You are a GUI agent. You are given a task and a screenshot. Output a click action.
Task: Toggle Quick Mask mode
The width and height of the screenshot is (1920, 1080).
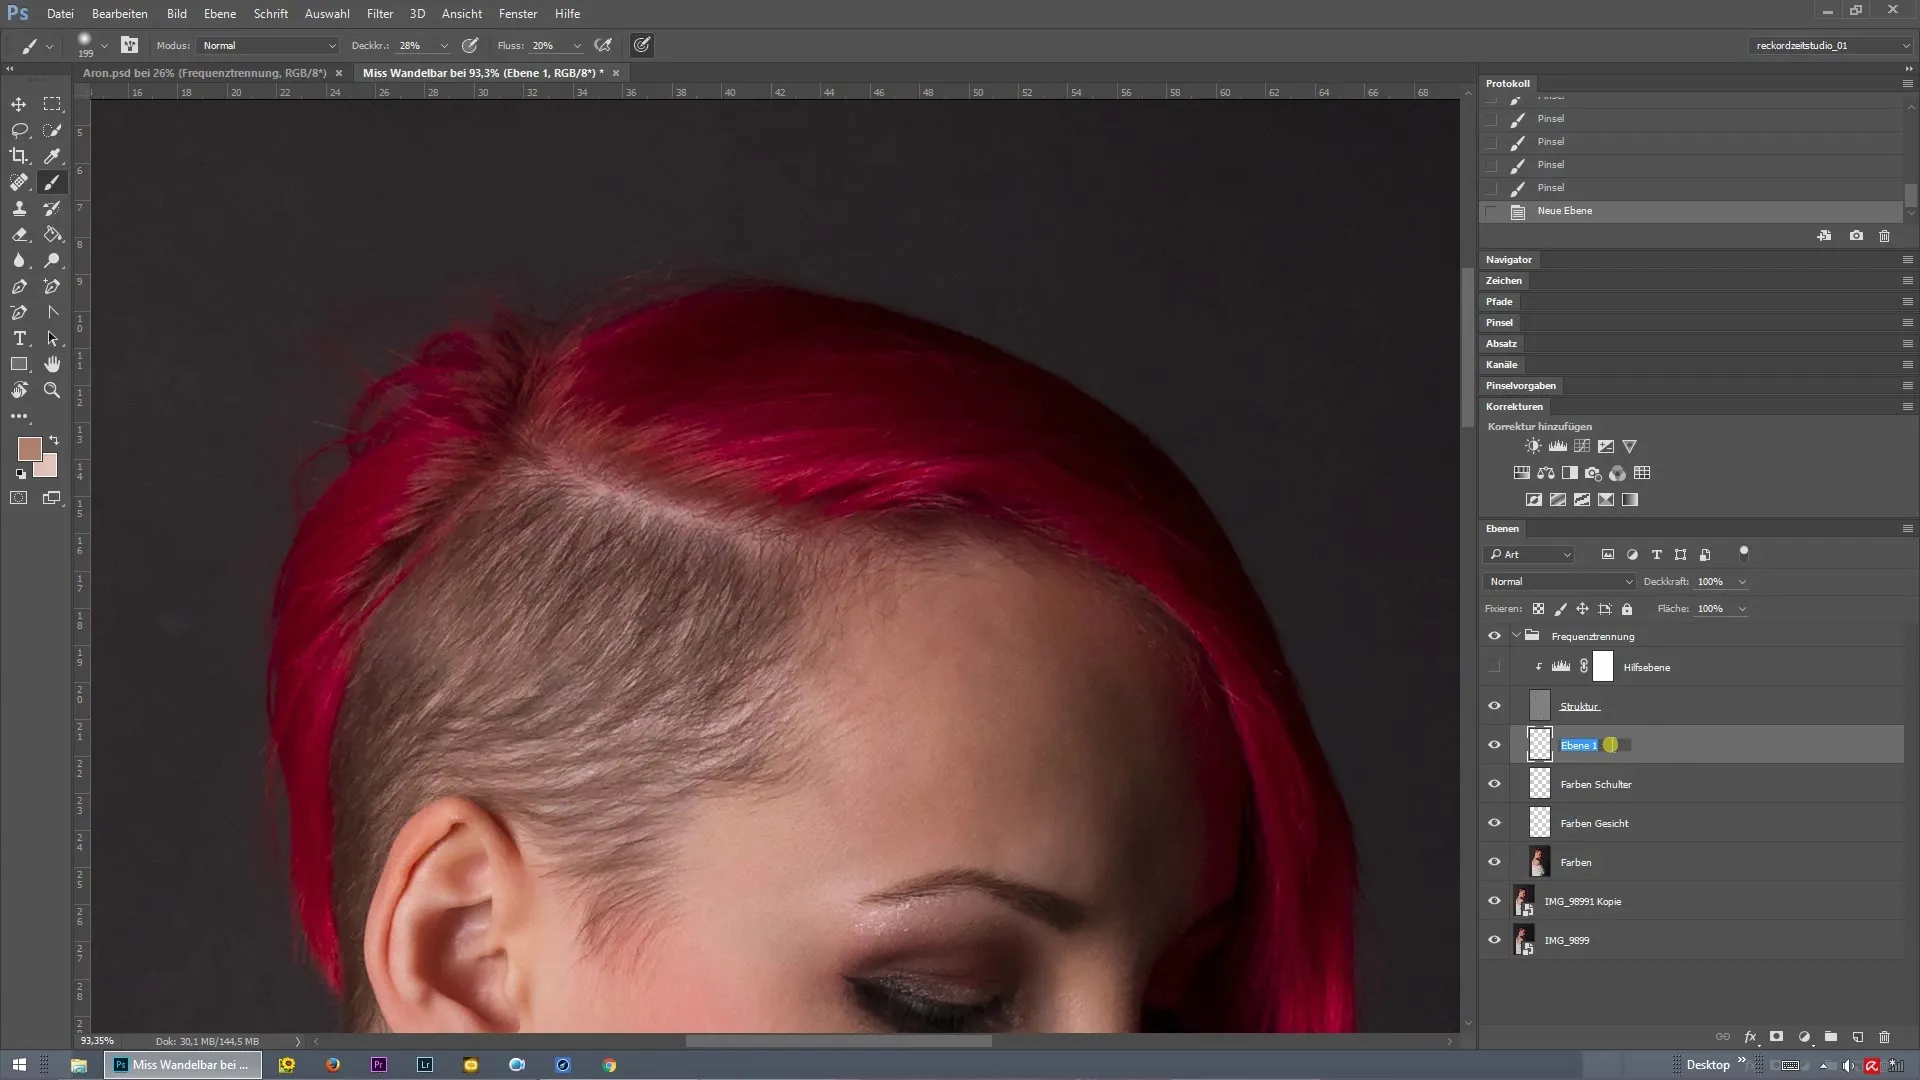coord(19,497)
